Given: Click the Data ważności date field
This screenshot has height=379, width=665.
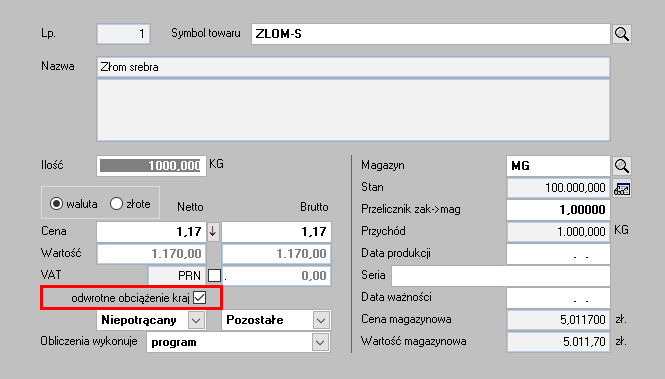Looking at the screenshot, I should pyautogui.click(x=558, y=298).
